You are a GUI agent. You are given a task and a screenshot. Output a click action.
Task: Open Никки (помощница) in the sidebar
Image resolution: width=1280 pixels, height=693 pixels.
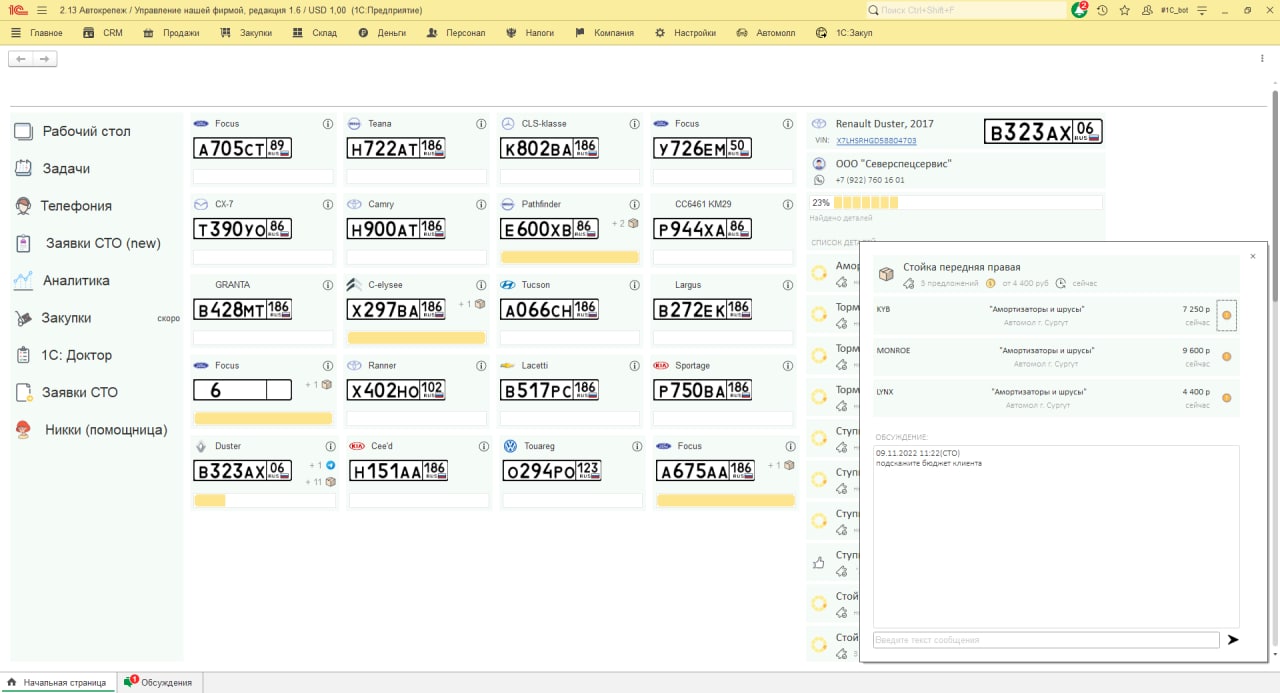pyautogui.click(x=106, y=430)
